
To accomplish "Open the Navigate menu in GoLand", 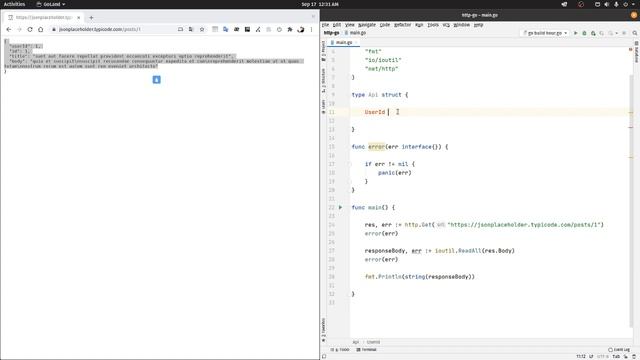I will 367,25.
